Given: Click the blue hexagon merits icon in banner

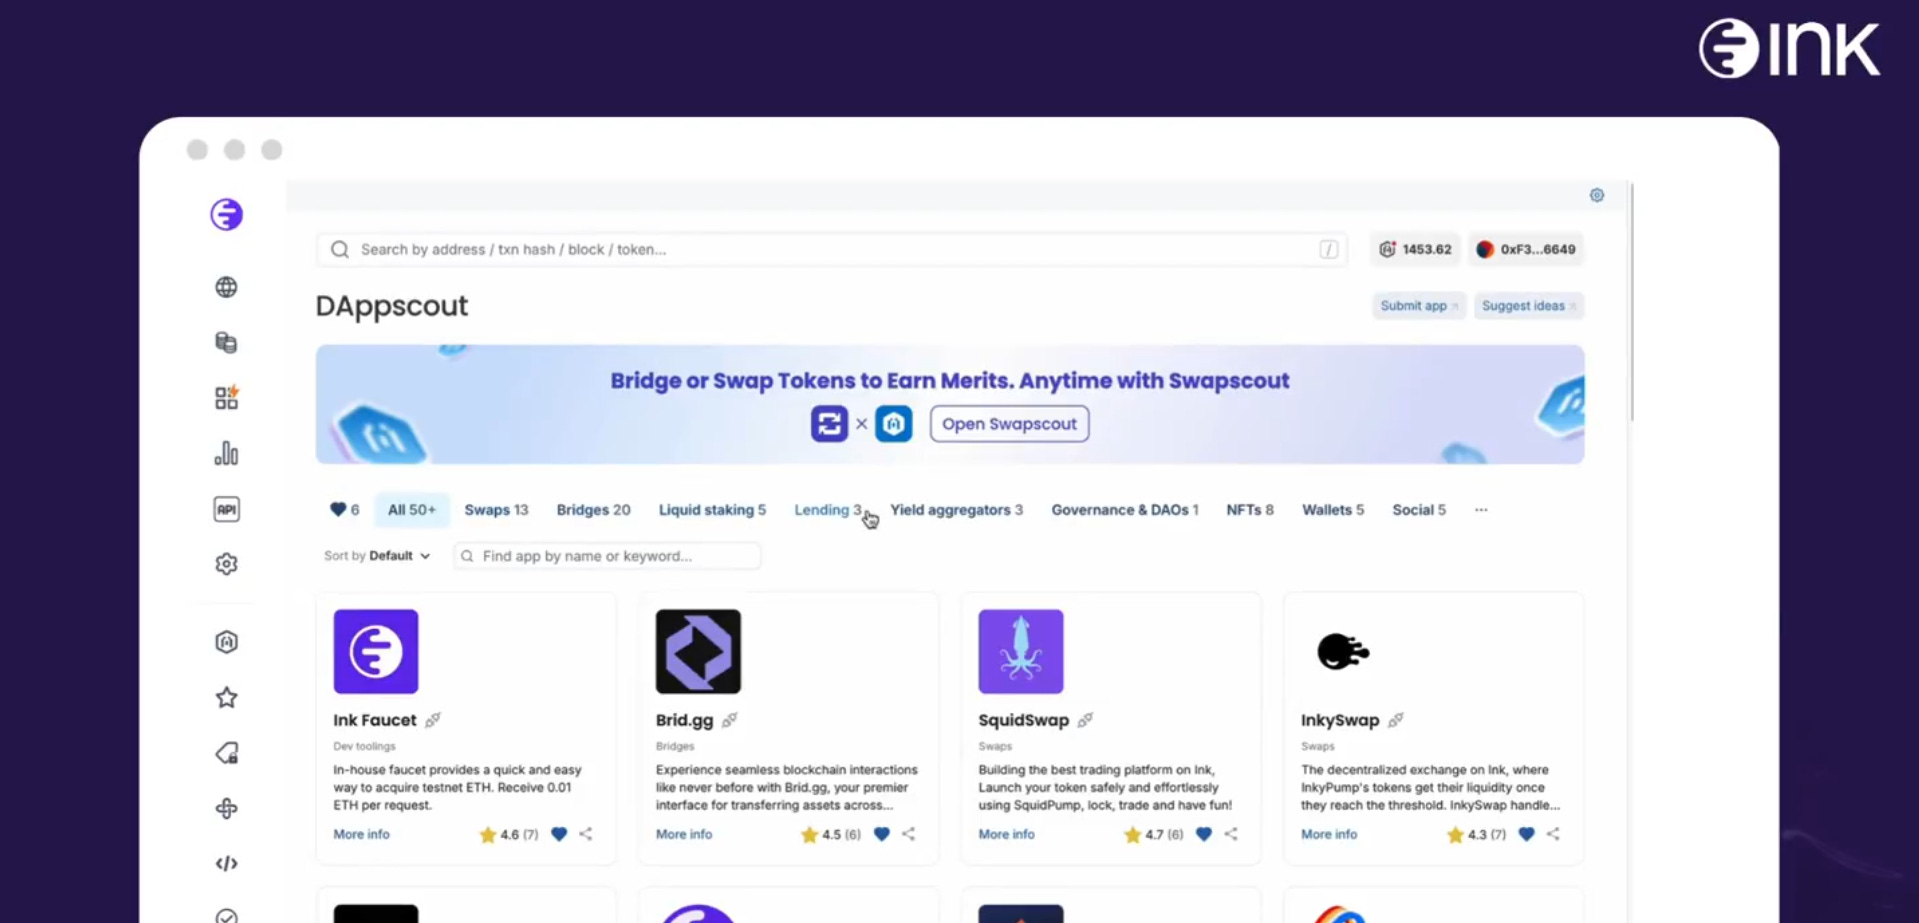Looking at the screenshot, I should 893,424.
